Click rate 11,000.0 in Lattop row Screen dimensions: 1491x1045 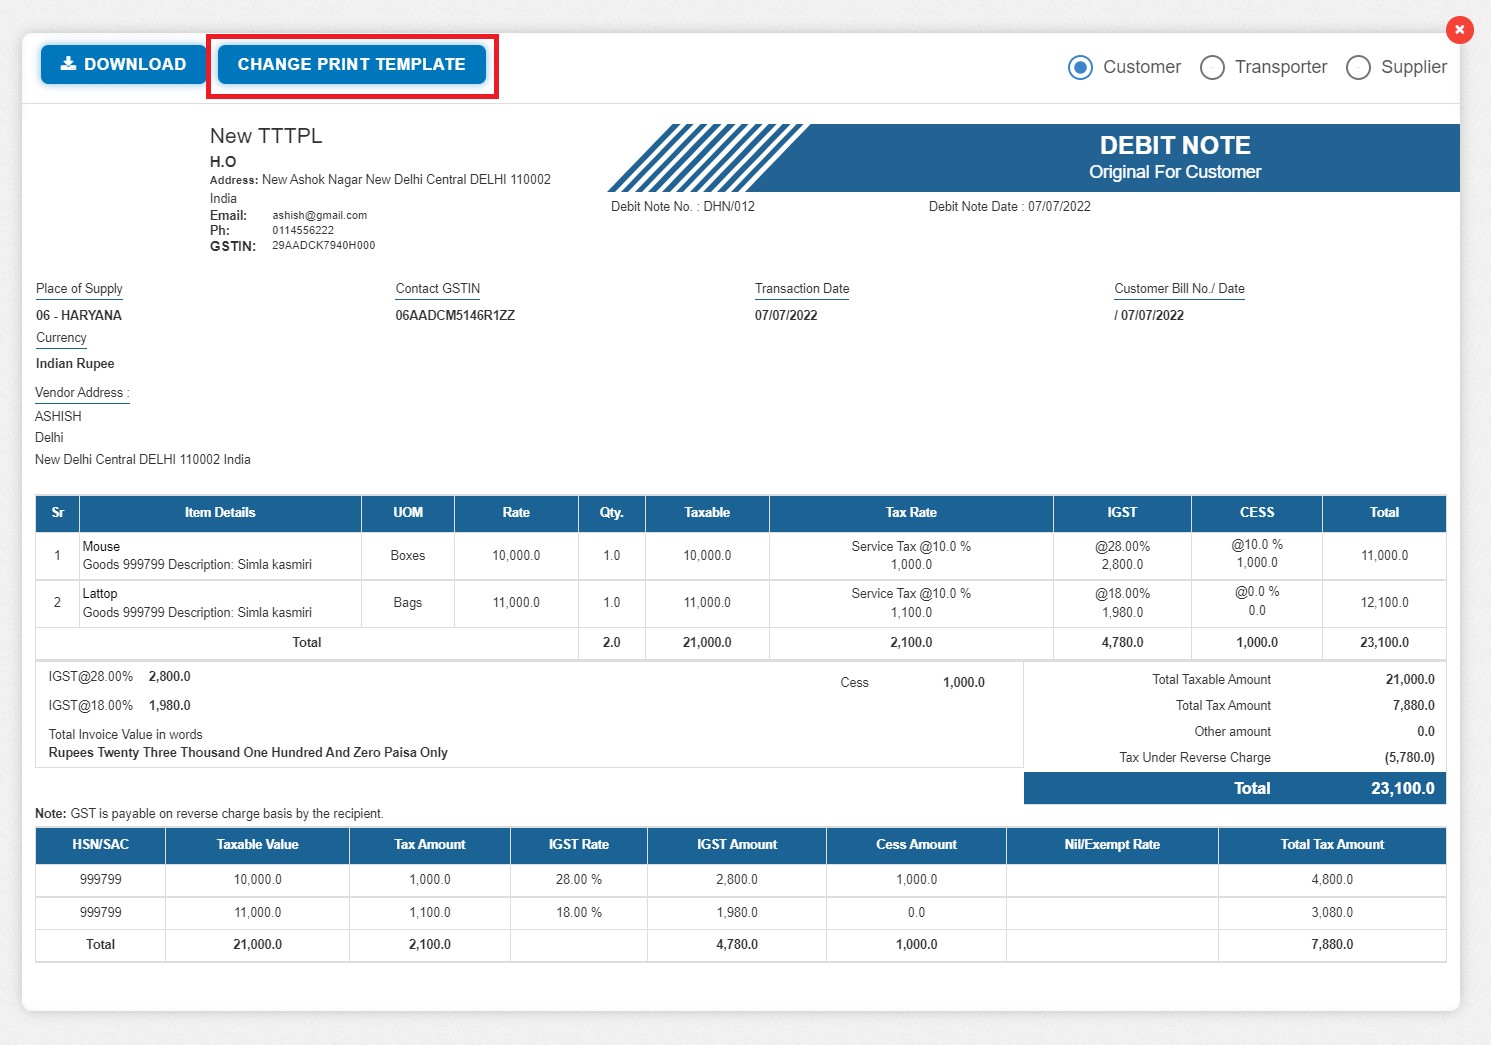tap(516, 602)
